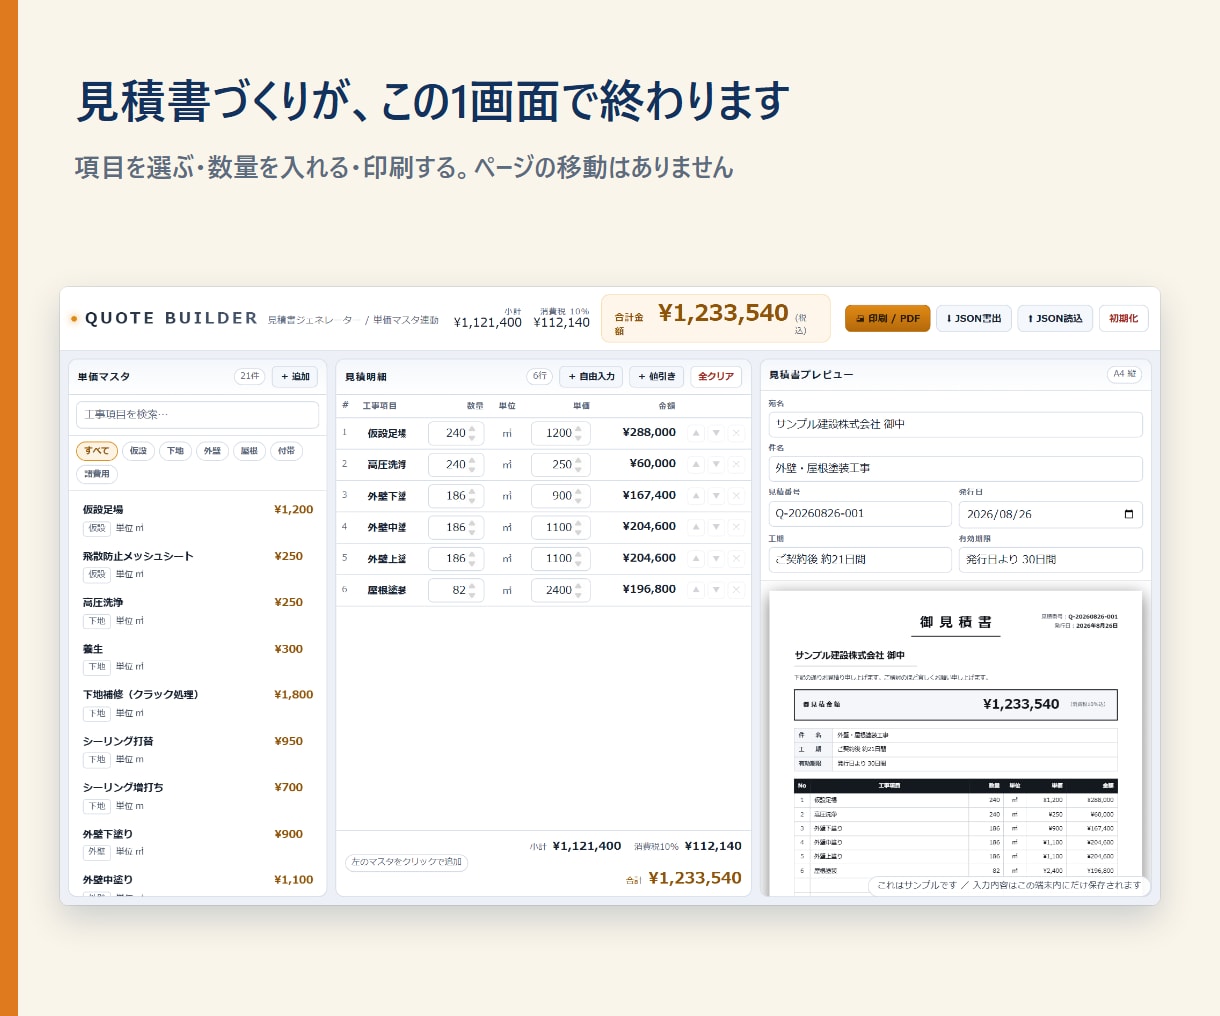Delete the 外壁下塗 row
Screen dimensions: 1220x1016
tap(736, 496)
